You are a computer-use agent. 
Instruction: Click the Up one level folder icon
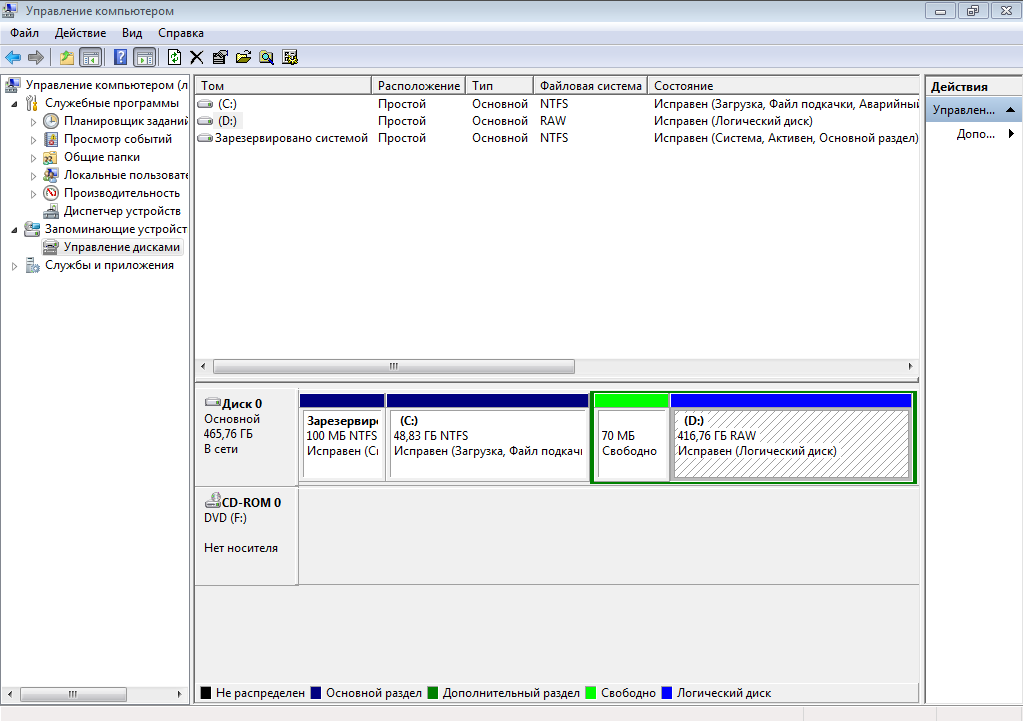[67, 57]
